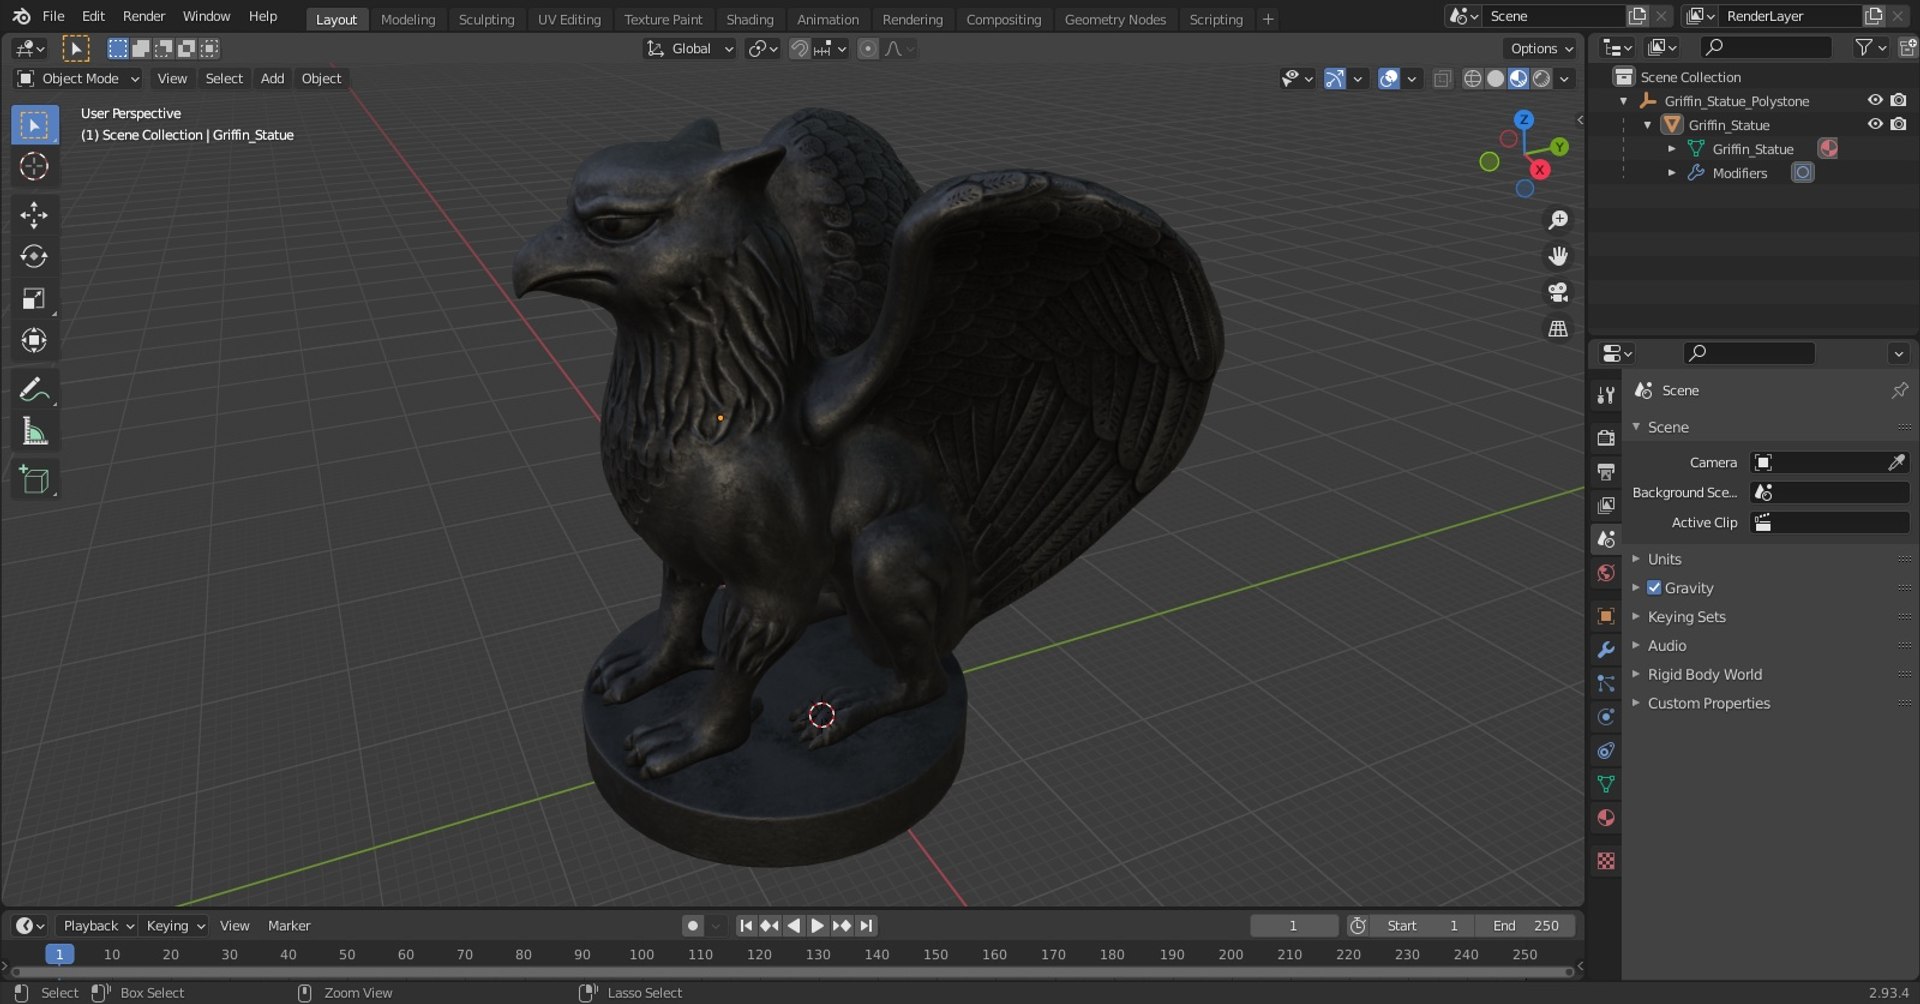Viewport: 1920px width, 1004px height.
Task: Select the Cursor tool in toolbar
Action: [x=34, y=166]
